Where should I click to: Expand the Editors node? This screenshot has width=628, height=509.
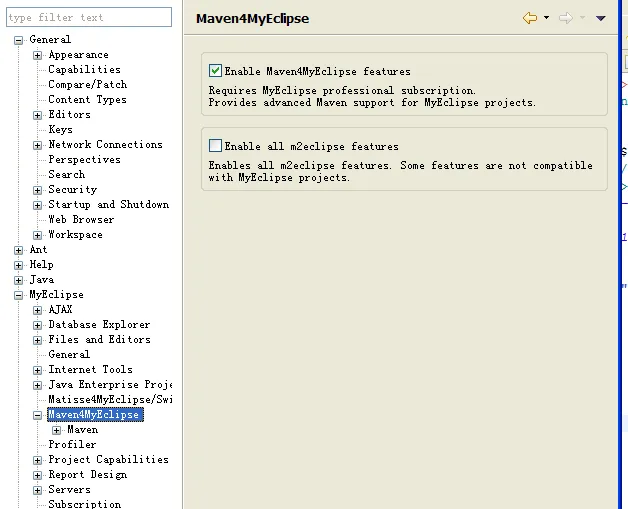click(37, 115)
